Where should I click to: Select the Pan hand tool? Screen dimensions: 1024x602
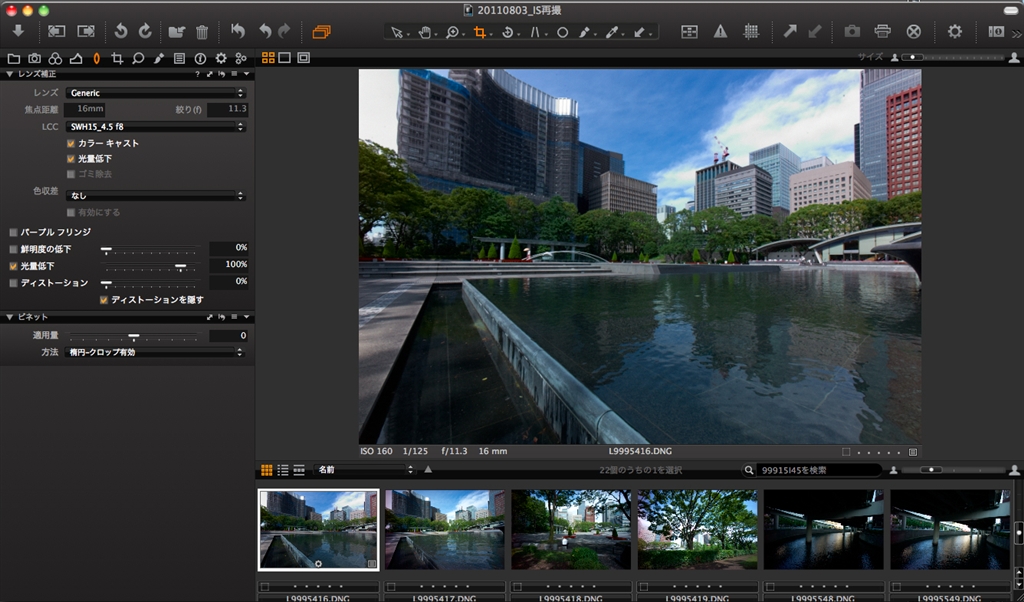click(x=425, y=32)
